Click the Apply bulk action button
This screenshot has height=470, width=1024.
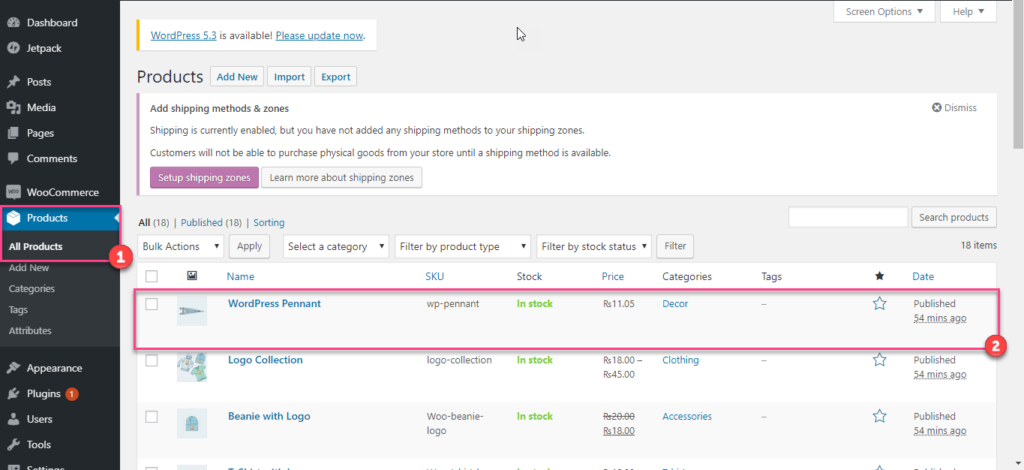(x=249, y=246)
